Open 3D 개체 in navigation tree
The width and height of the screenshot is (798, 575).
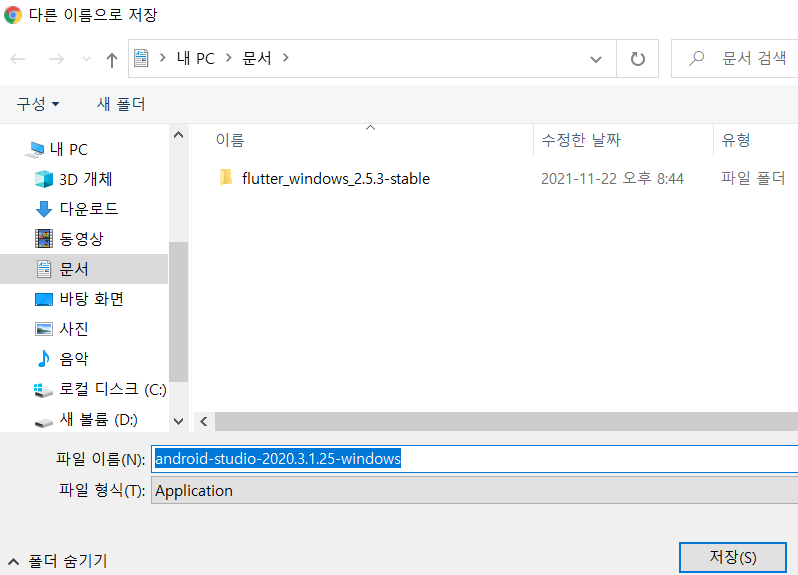[86, 179]
